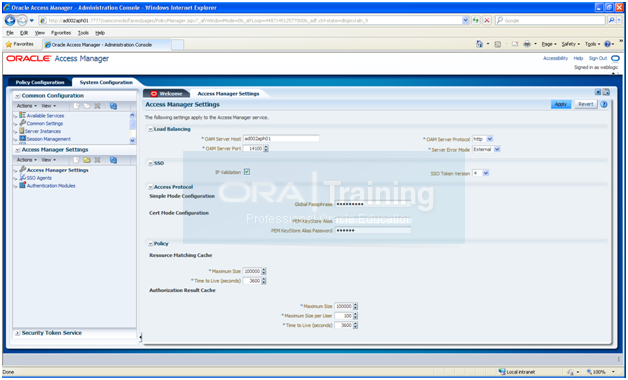The image size is (628, 380).
Task: Click the Apply button
Action: (561, 104)
